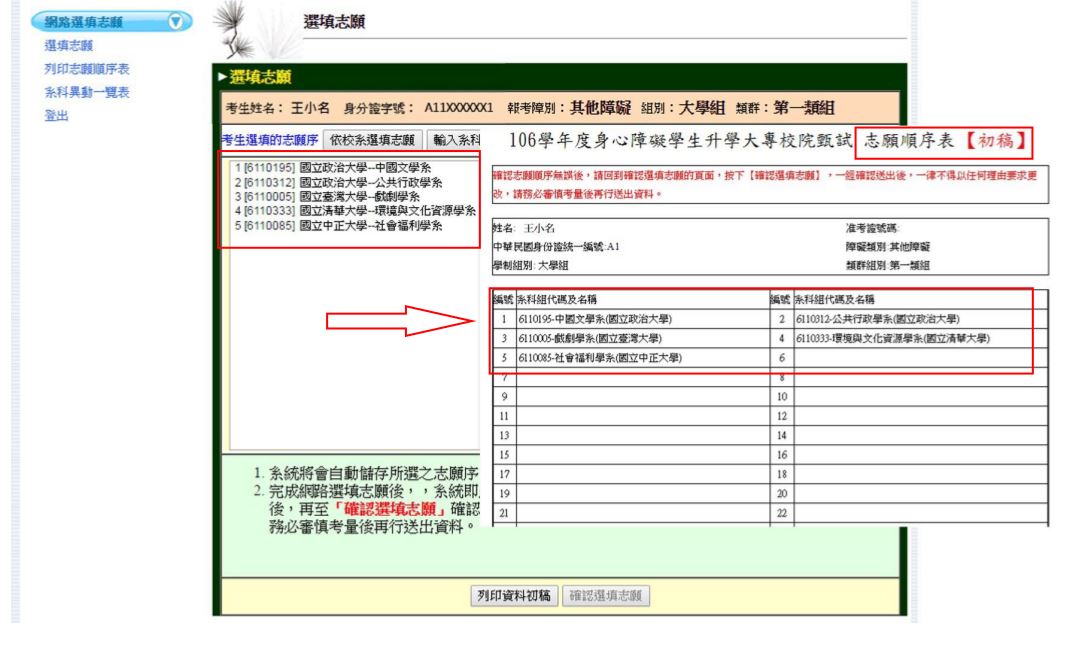The width and height of the screenshot is (1081, 657).
Task: Click table cell 6110005-戲劇學系(國立臺灣大學)
Action: (643, 338)
